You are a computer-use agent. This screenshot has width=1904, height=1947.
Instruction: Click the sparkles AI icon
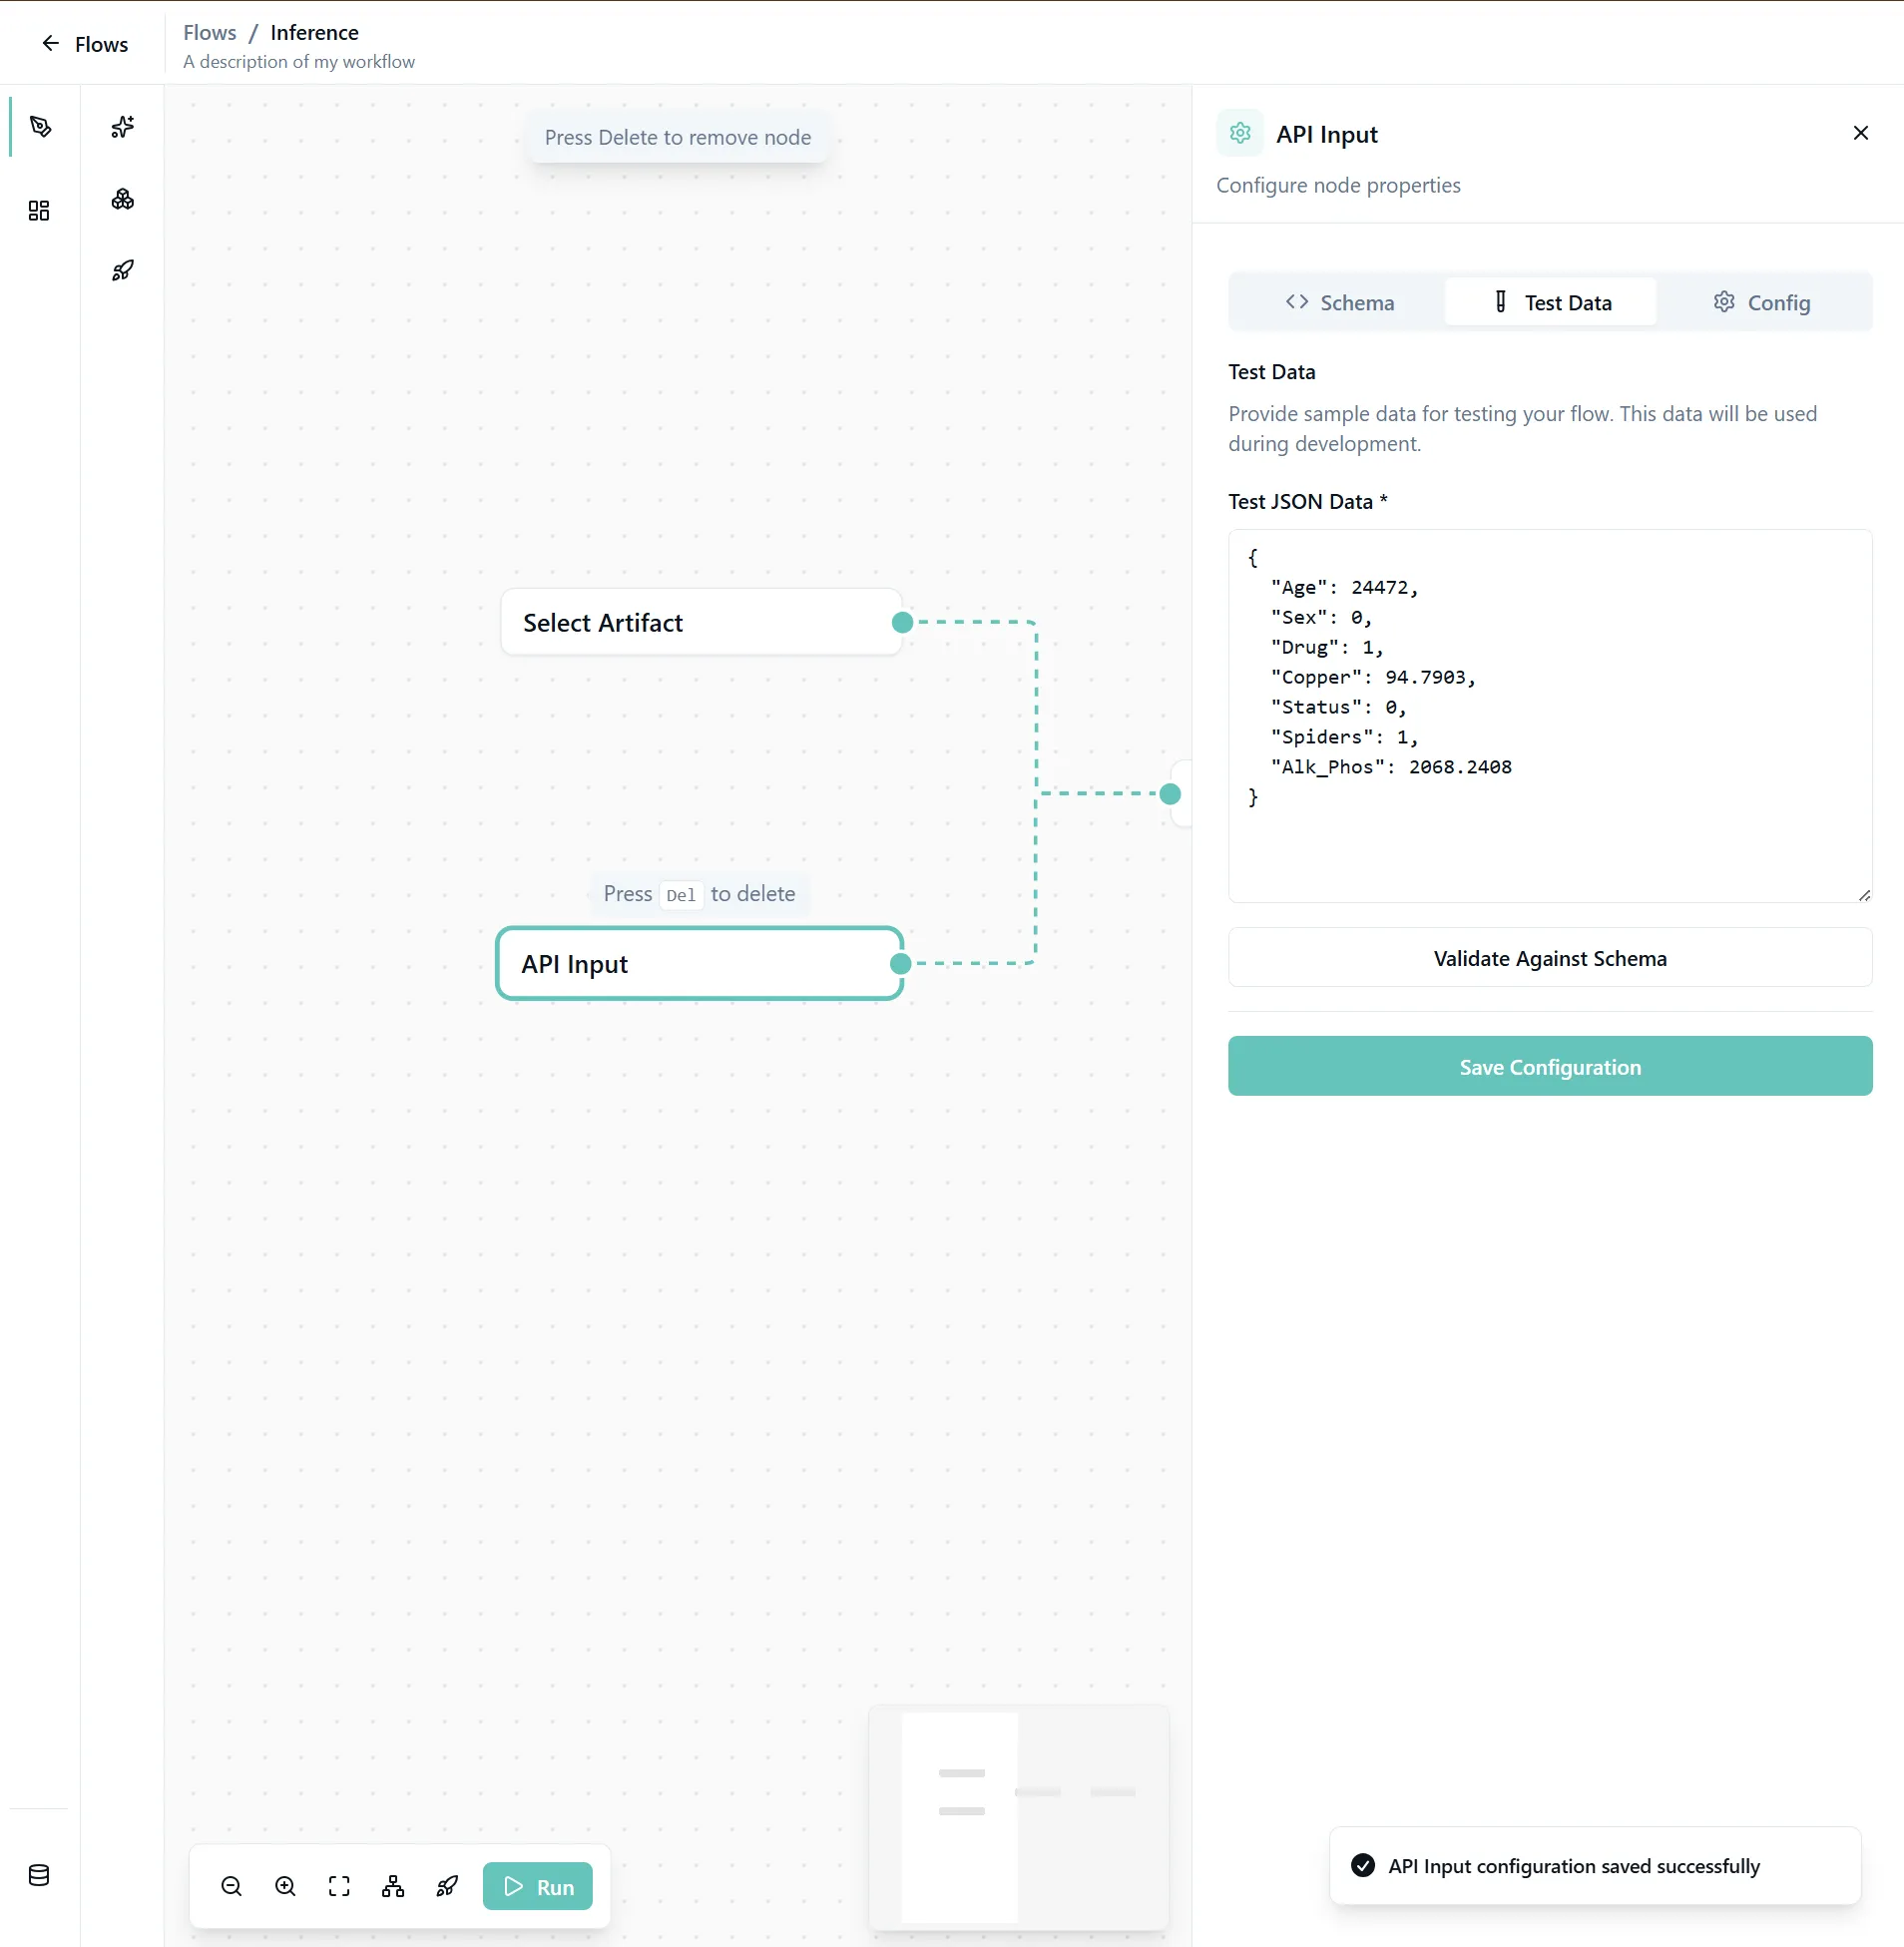point(122,127)
